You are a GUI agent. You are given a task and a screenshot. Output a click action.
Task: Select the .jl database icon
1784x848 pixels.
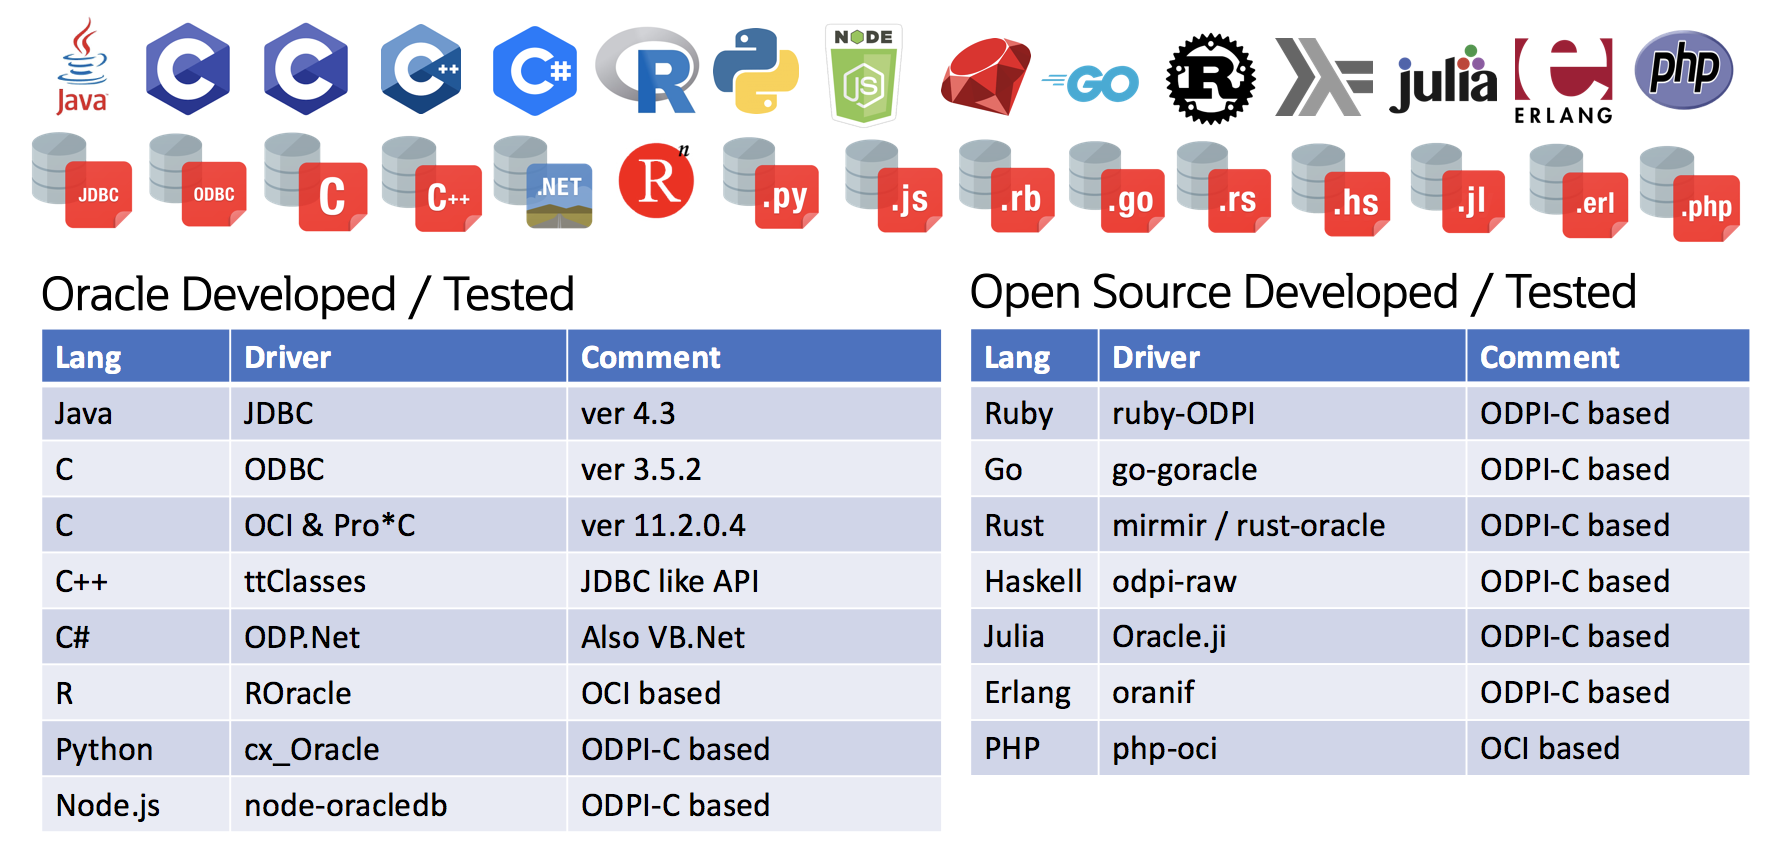(x=1458, y=188)
